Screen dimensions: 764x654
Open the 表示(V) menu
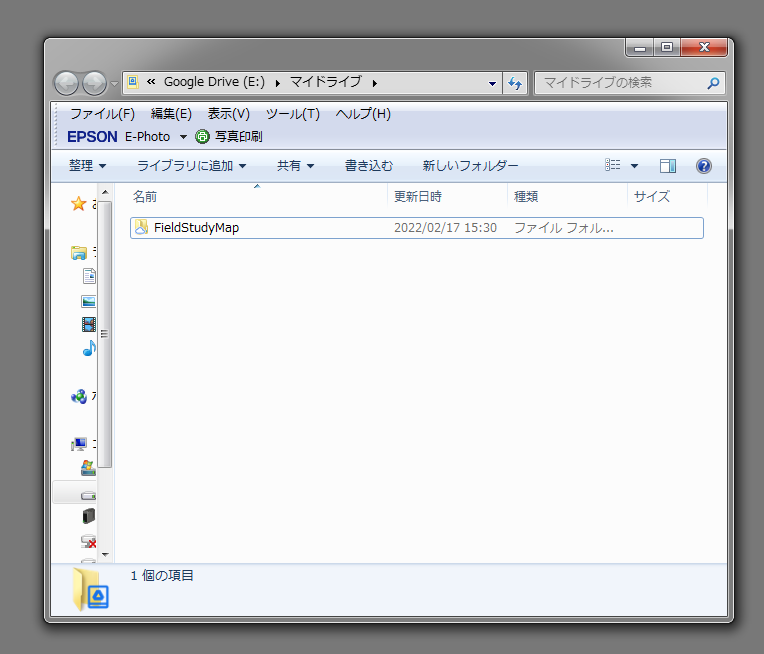(x=229, y=114)
